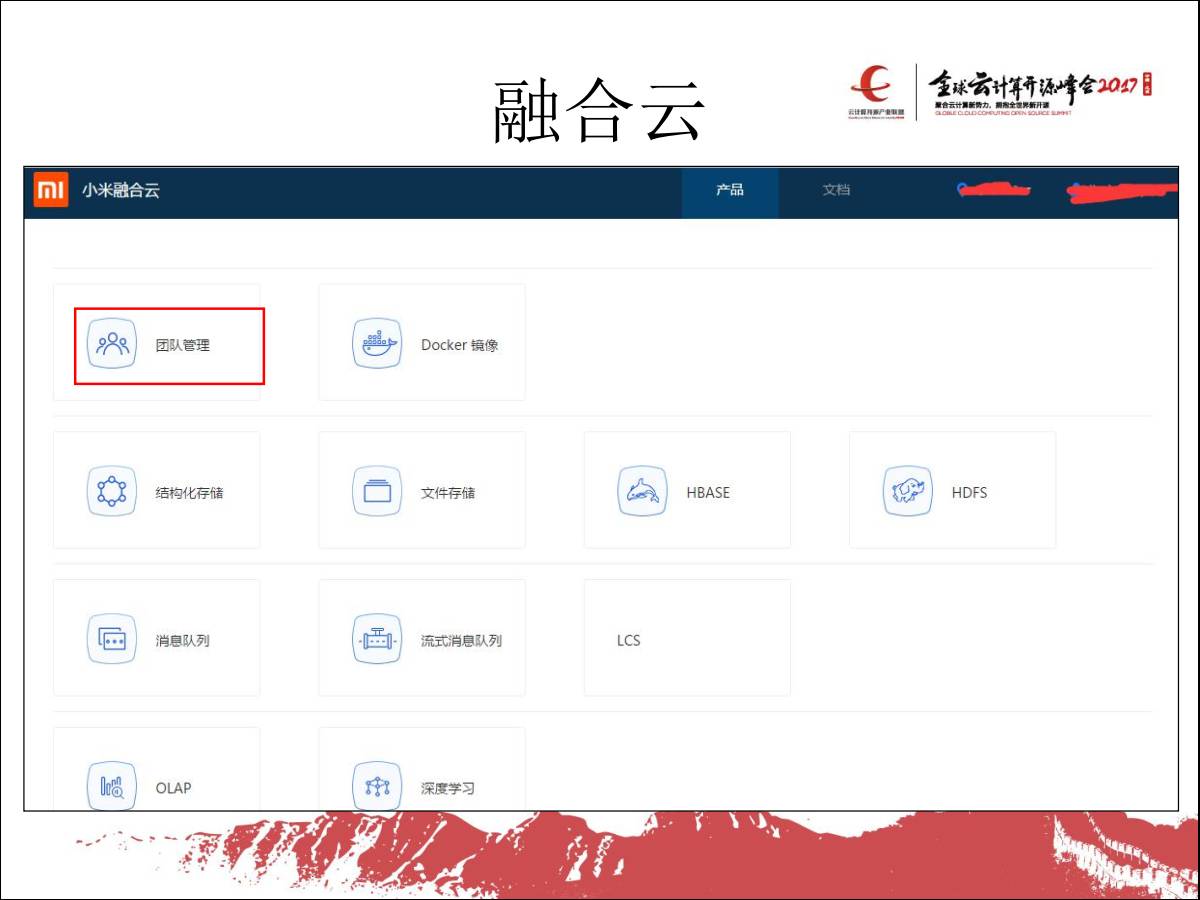Click the Xiaomi MI logo icon

pos(51,190)
